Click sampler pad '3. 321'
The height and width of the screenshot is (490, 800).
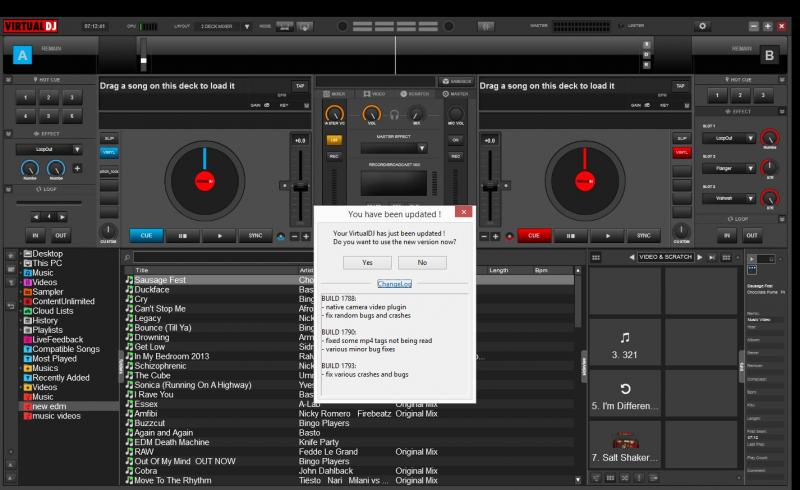[624, 343]
